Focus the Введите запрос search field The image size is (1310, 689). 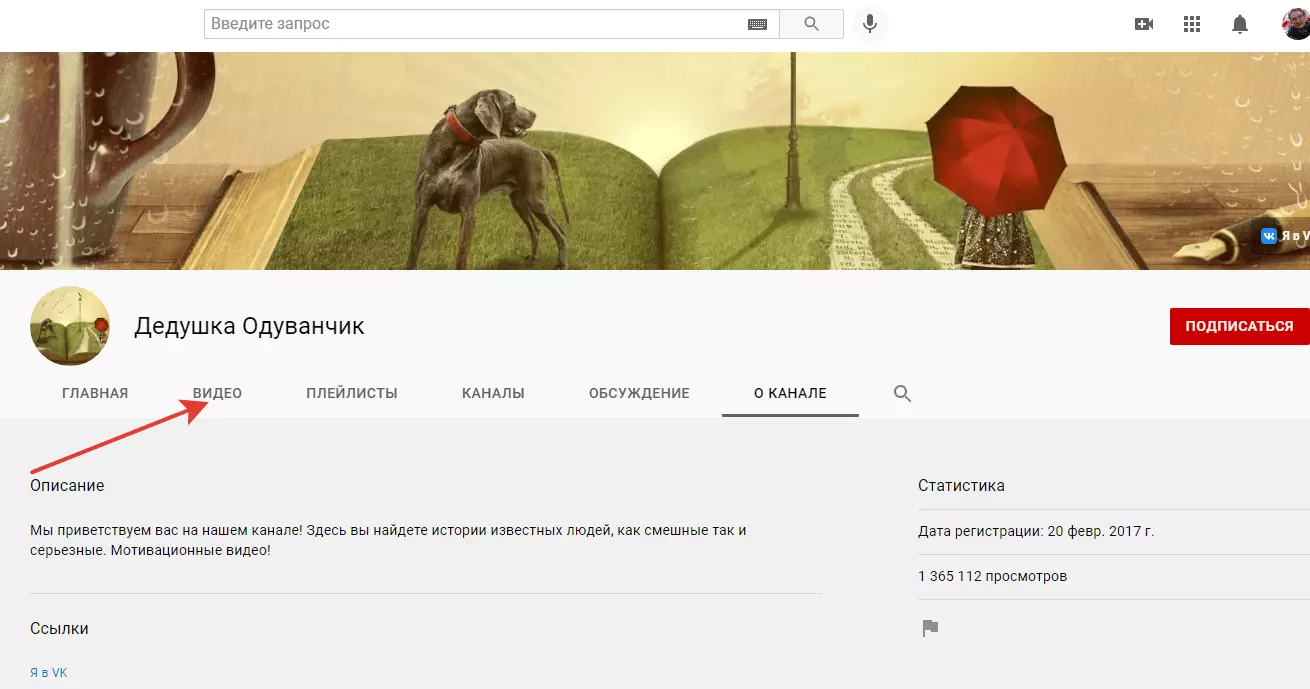pos(491,23)
